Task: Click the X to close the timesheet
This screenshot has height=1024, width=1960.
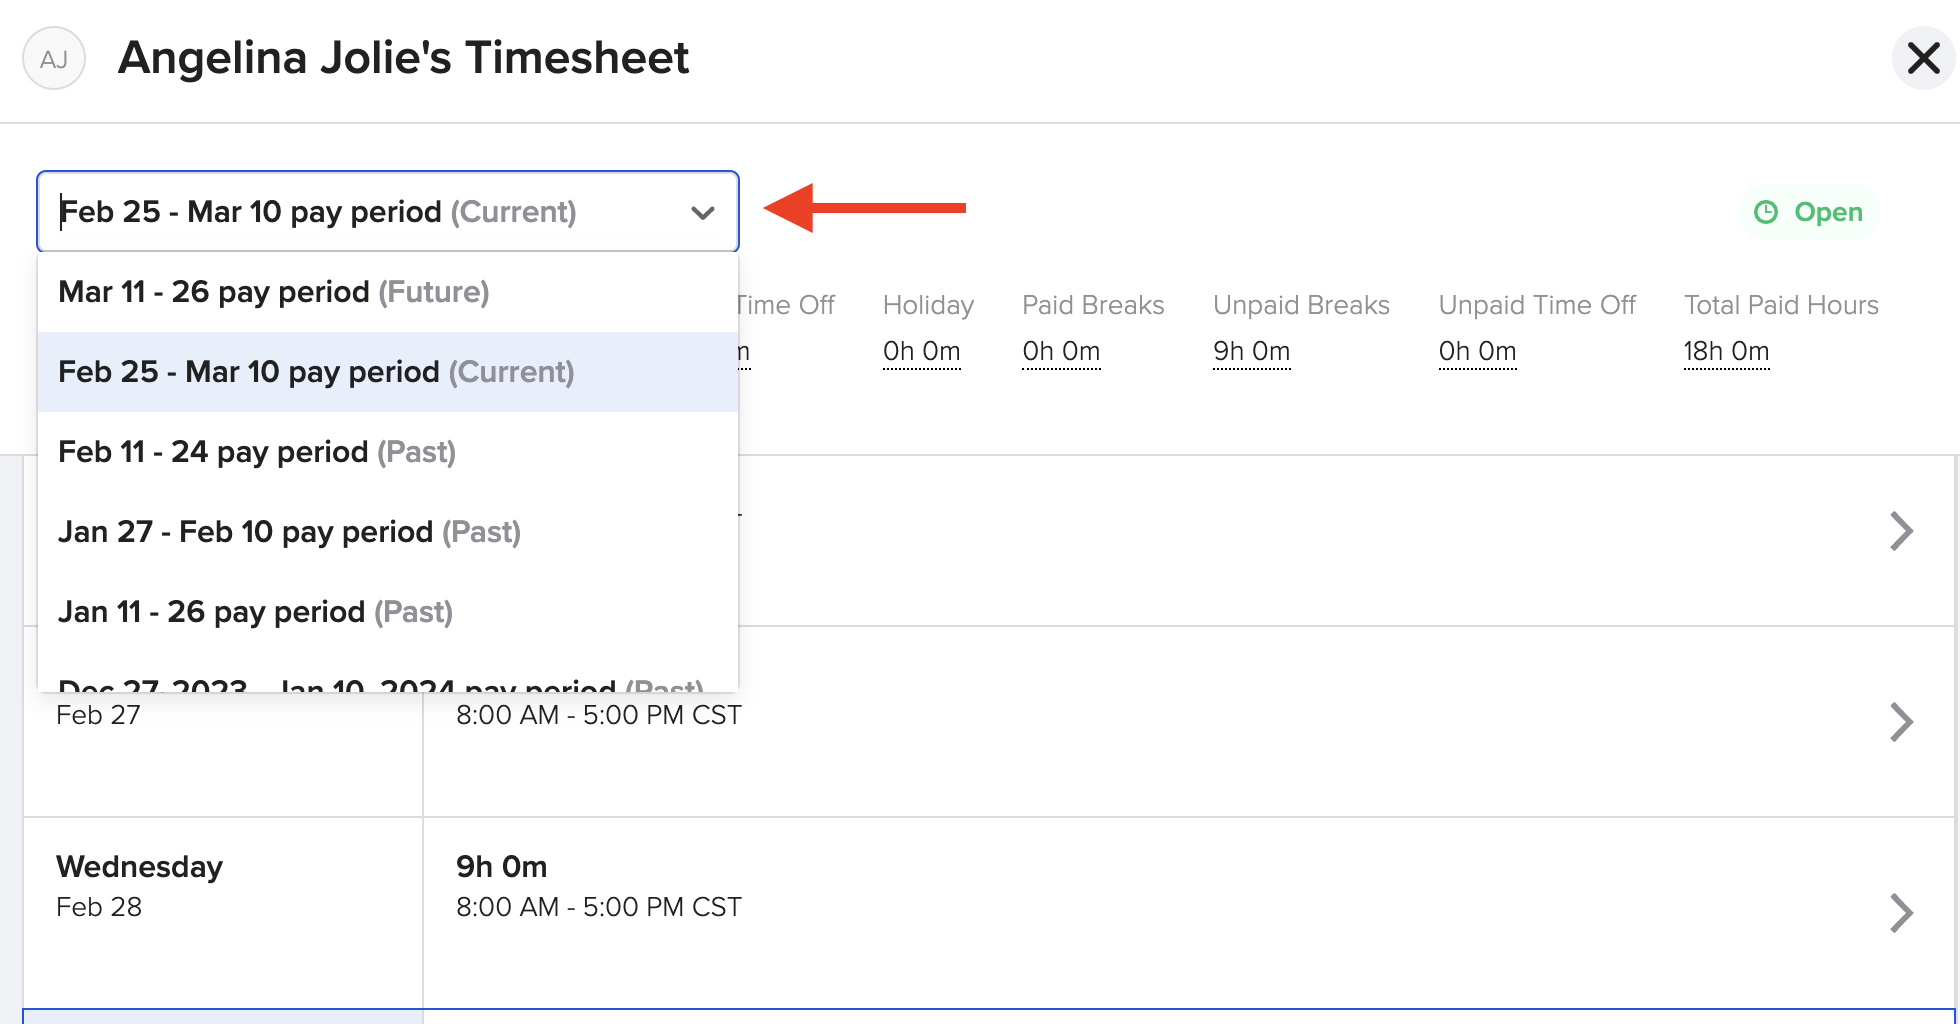Action: [1923, 58]
